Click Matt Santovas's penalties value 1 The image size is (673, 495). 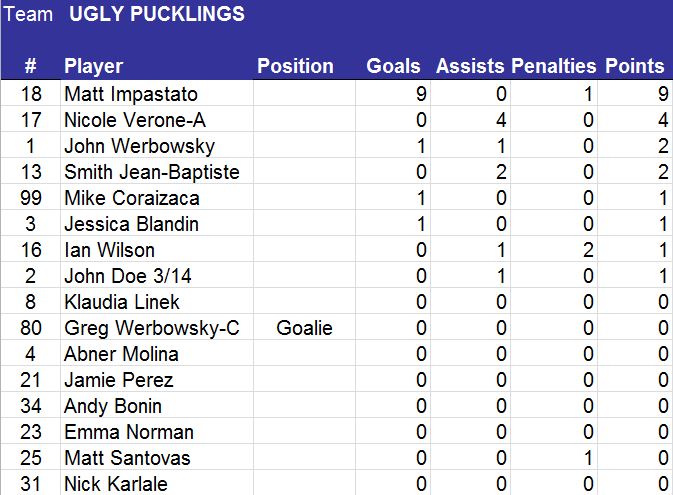(x=588, y=458)
